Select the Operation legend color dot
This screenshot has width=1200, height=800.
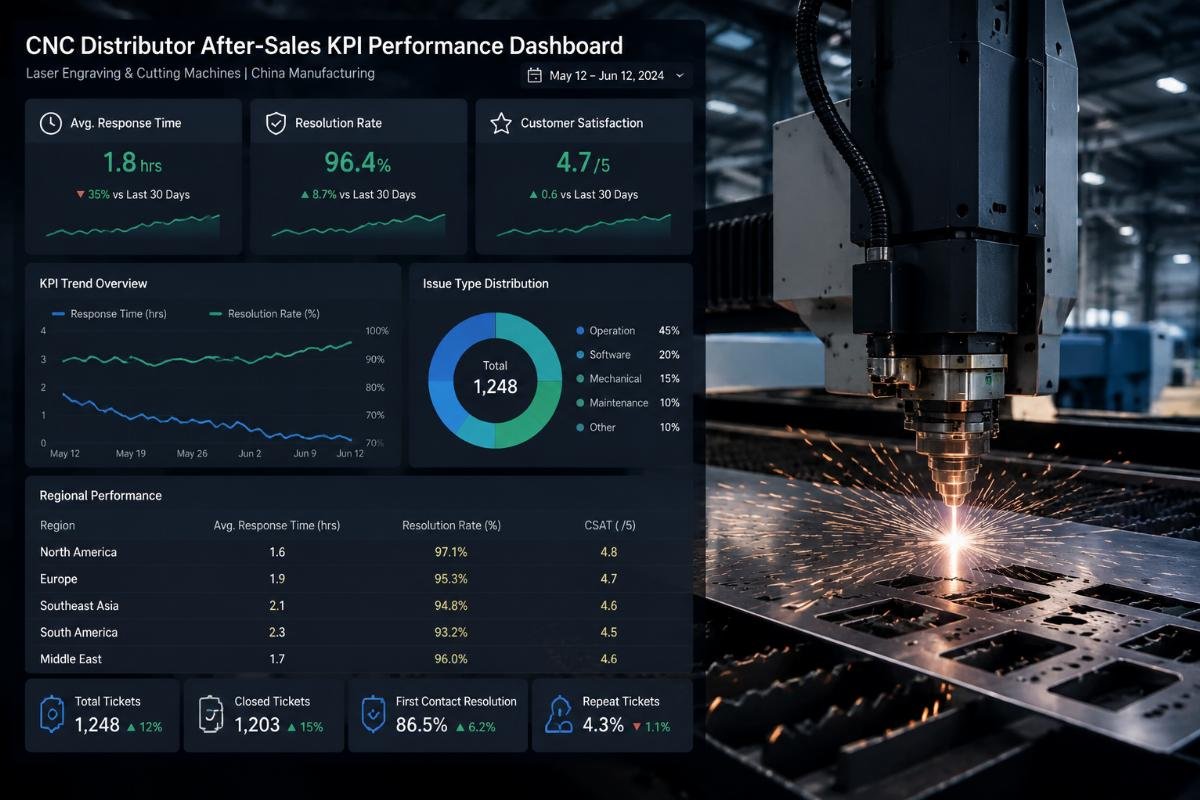click(x=580, y=331)
